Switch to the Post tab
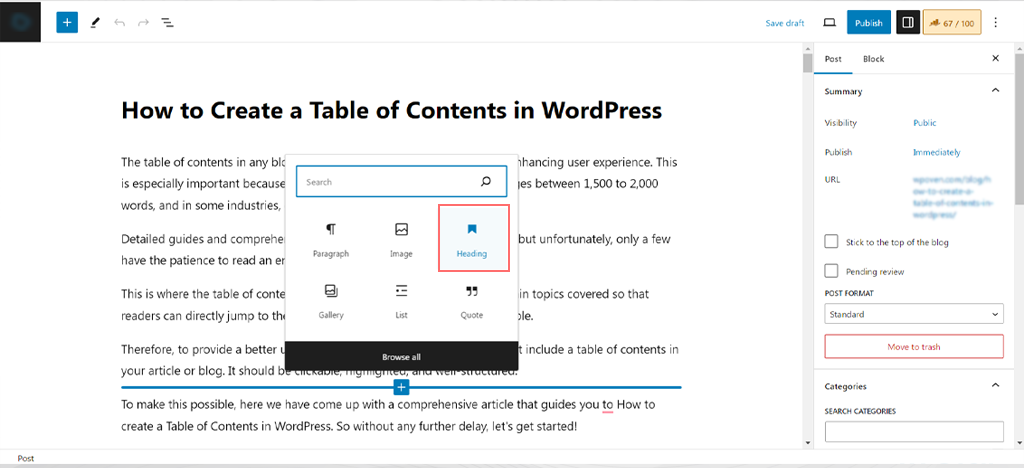Viewport: 1024px width, 468px height. pyautogui.click(x=833, y=59)
